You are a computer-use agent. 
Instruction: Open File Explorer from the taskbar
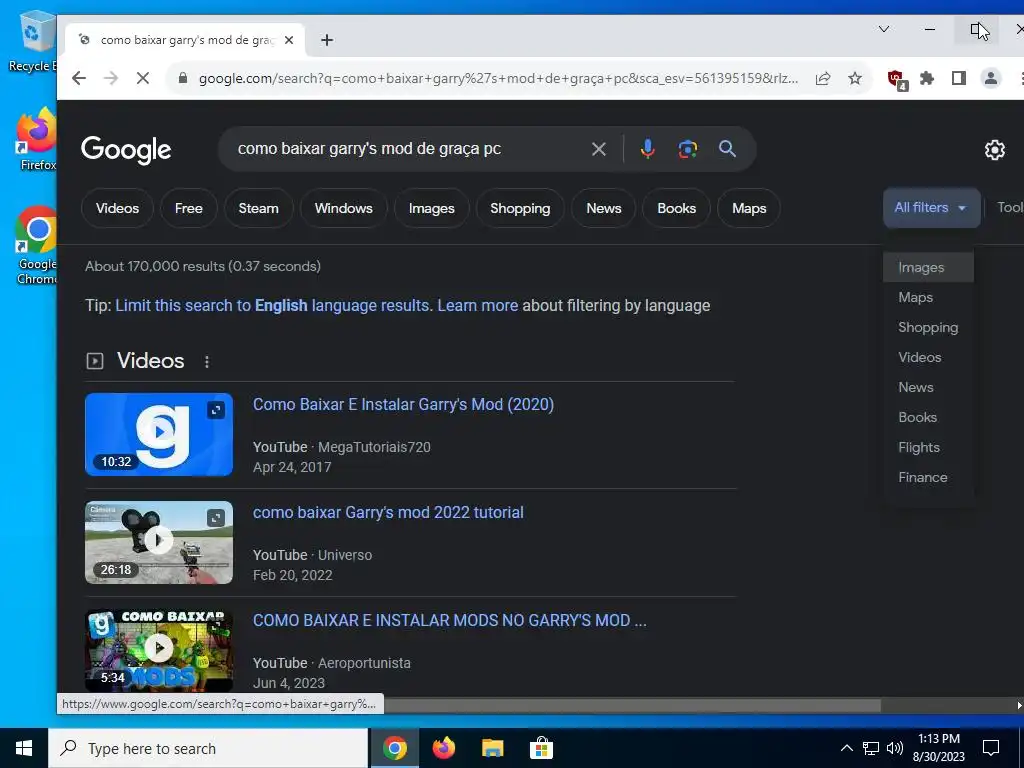(x=492, y=748)
